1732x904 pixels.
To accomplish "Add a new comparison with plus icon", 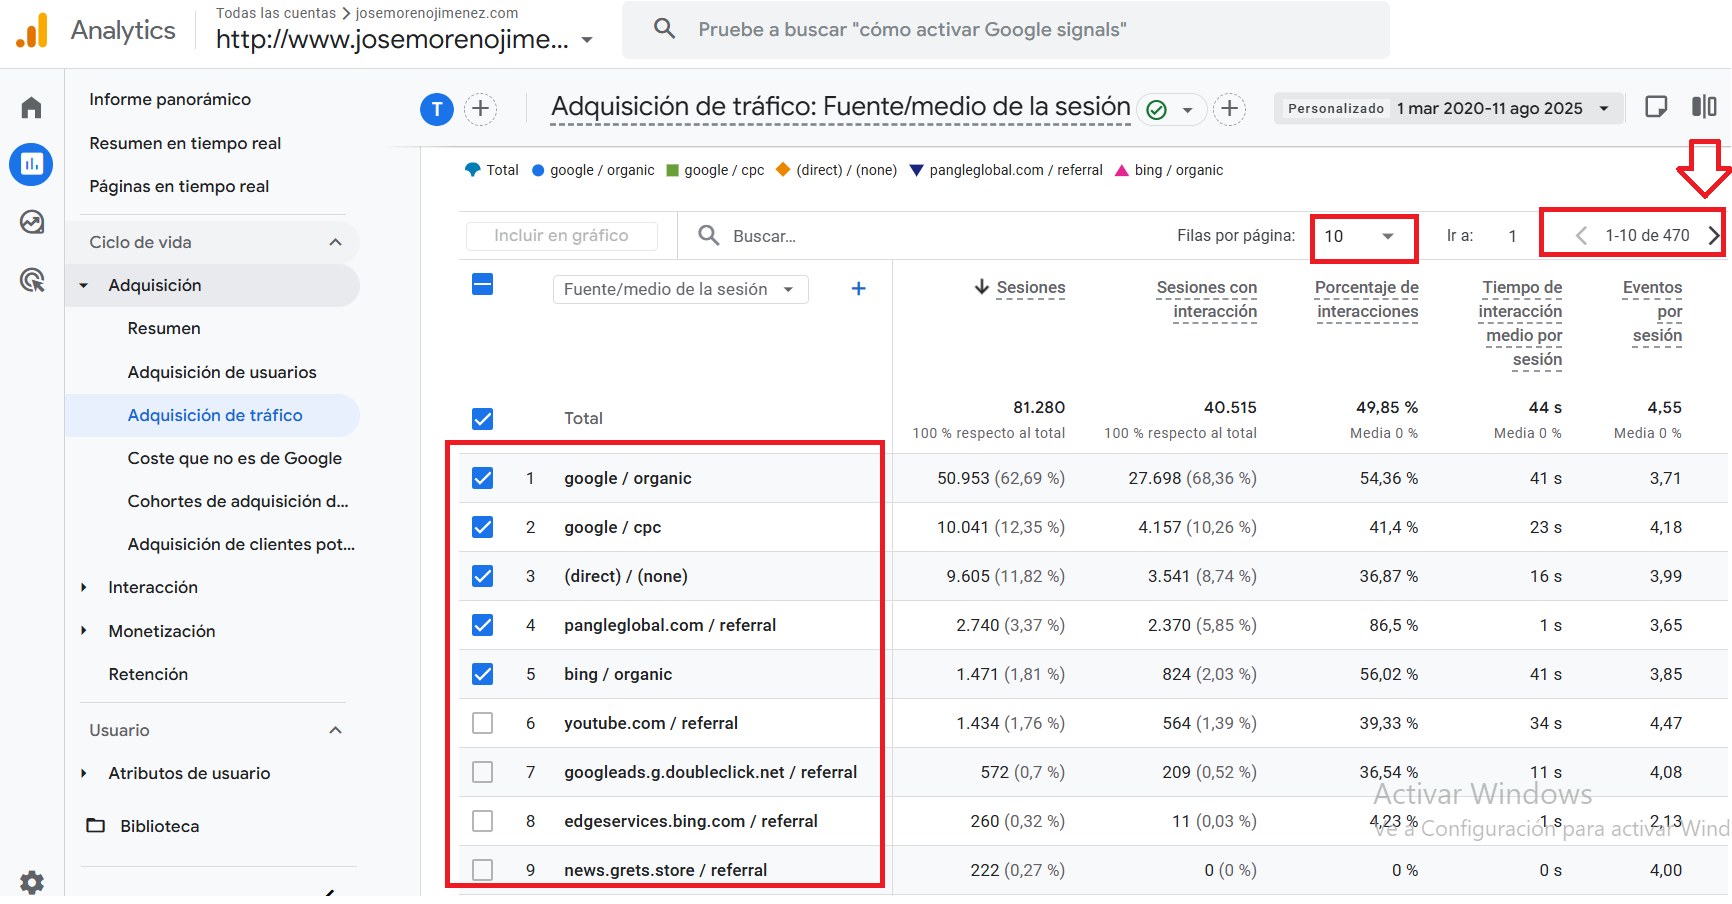I will (x=481, y=109).
